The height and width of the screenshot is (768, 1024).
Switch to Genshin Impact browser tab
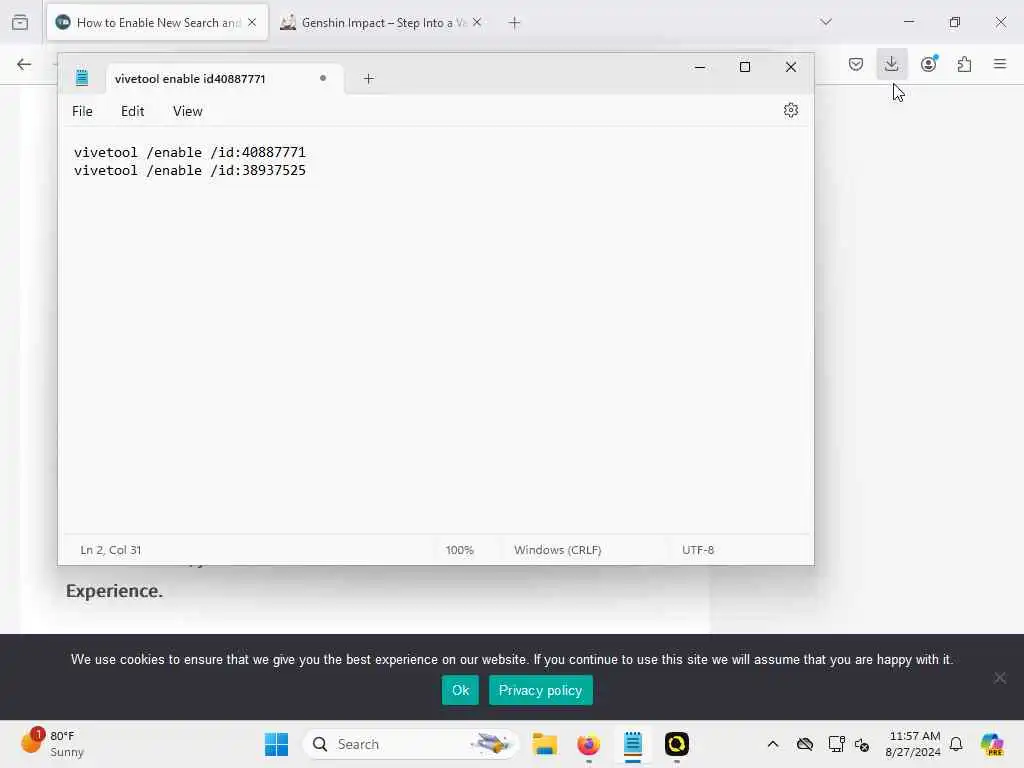point(382,23)
